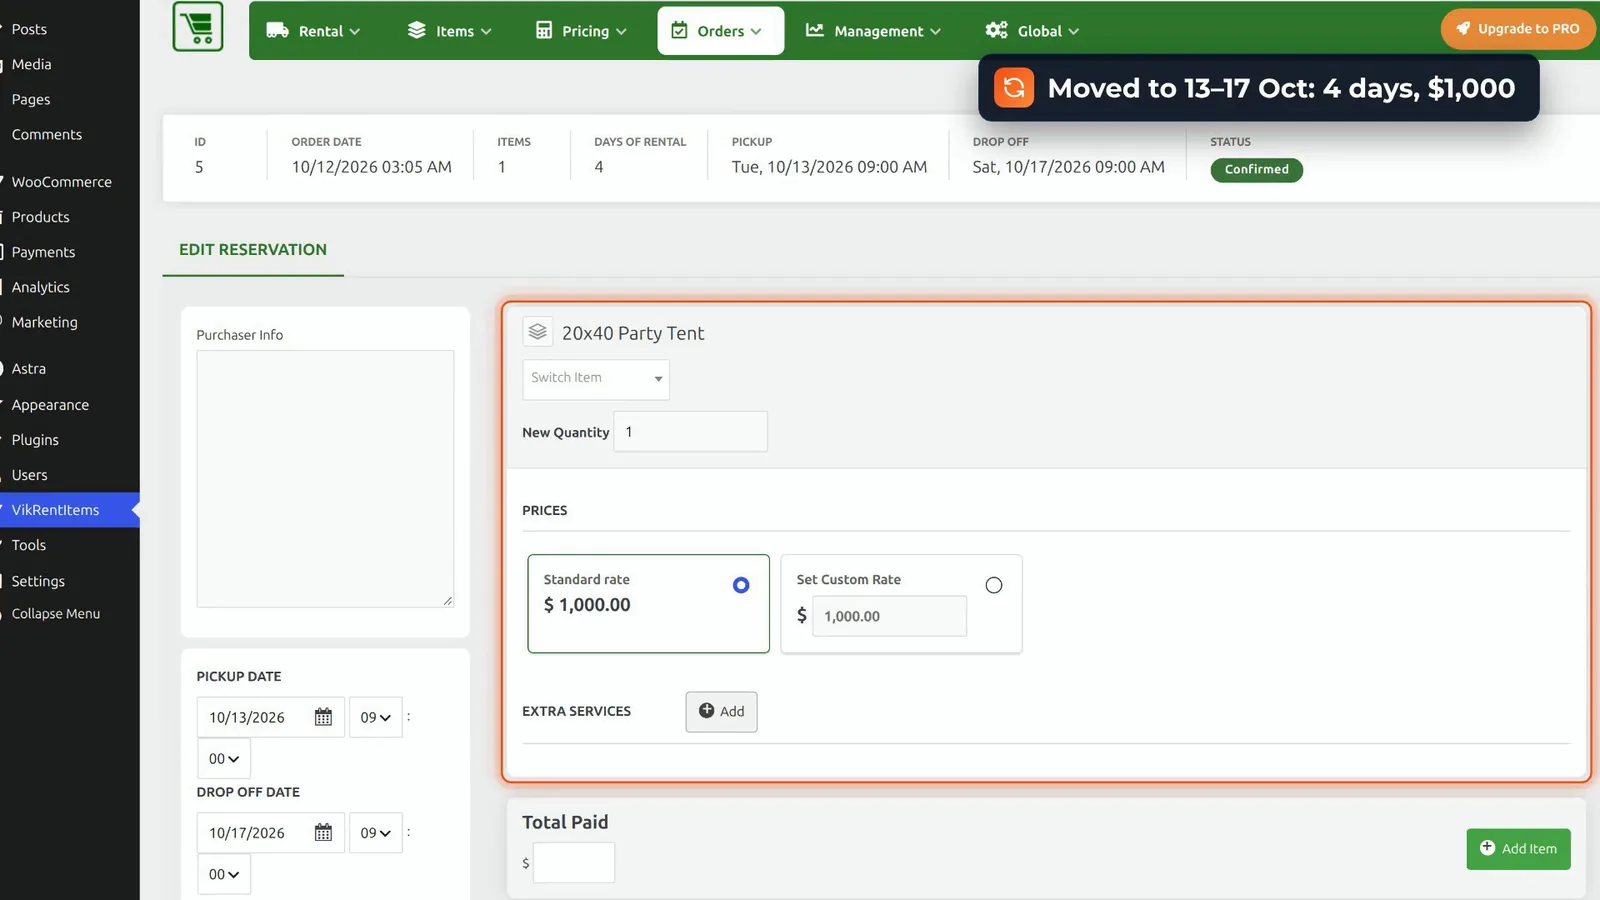Open the Pricing menu
Viewport: 1600px width, 900px height.
582,31
